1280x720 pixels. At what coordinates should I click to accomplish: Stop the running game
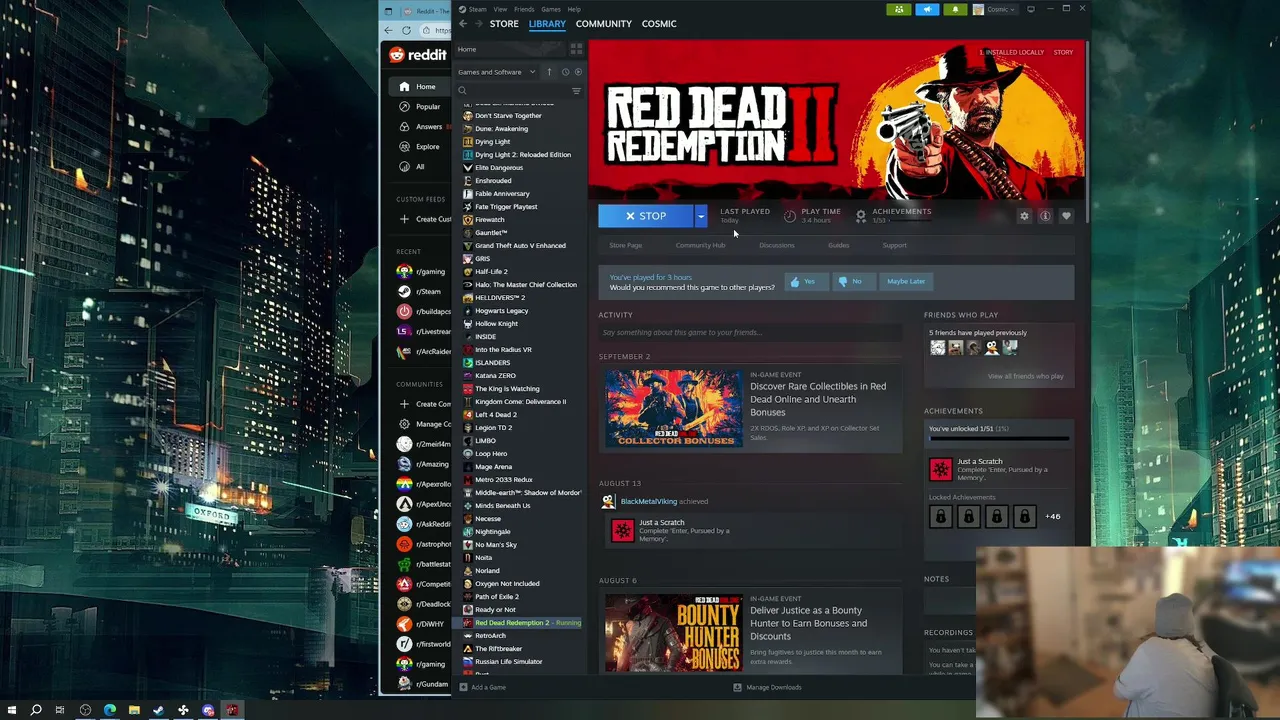[x=646, y=216]
